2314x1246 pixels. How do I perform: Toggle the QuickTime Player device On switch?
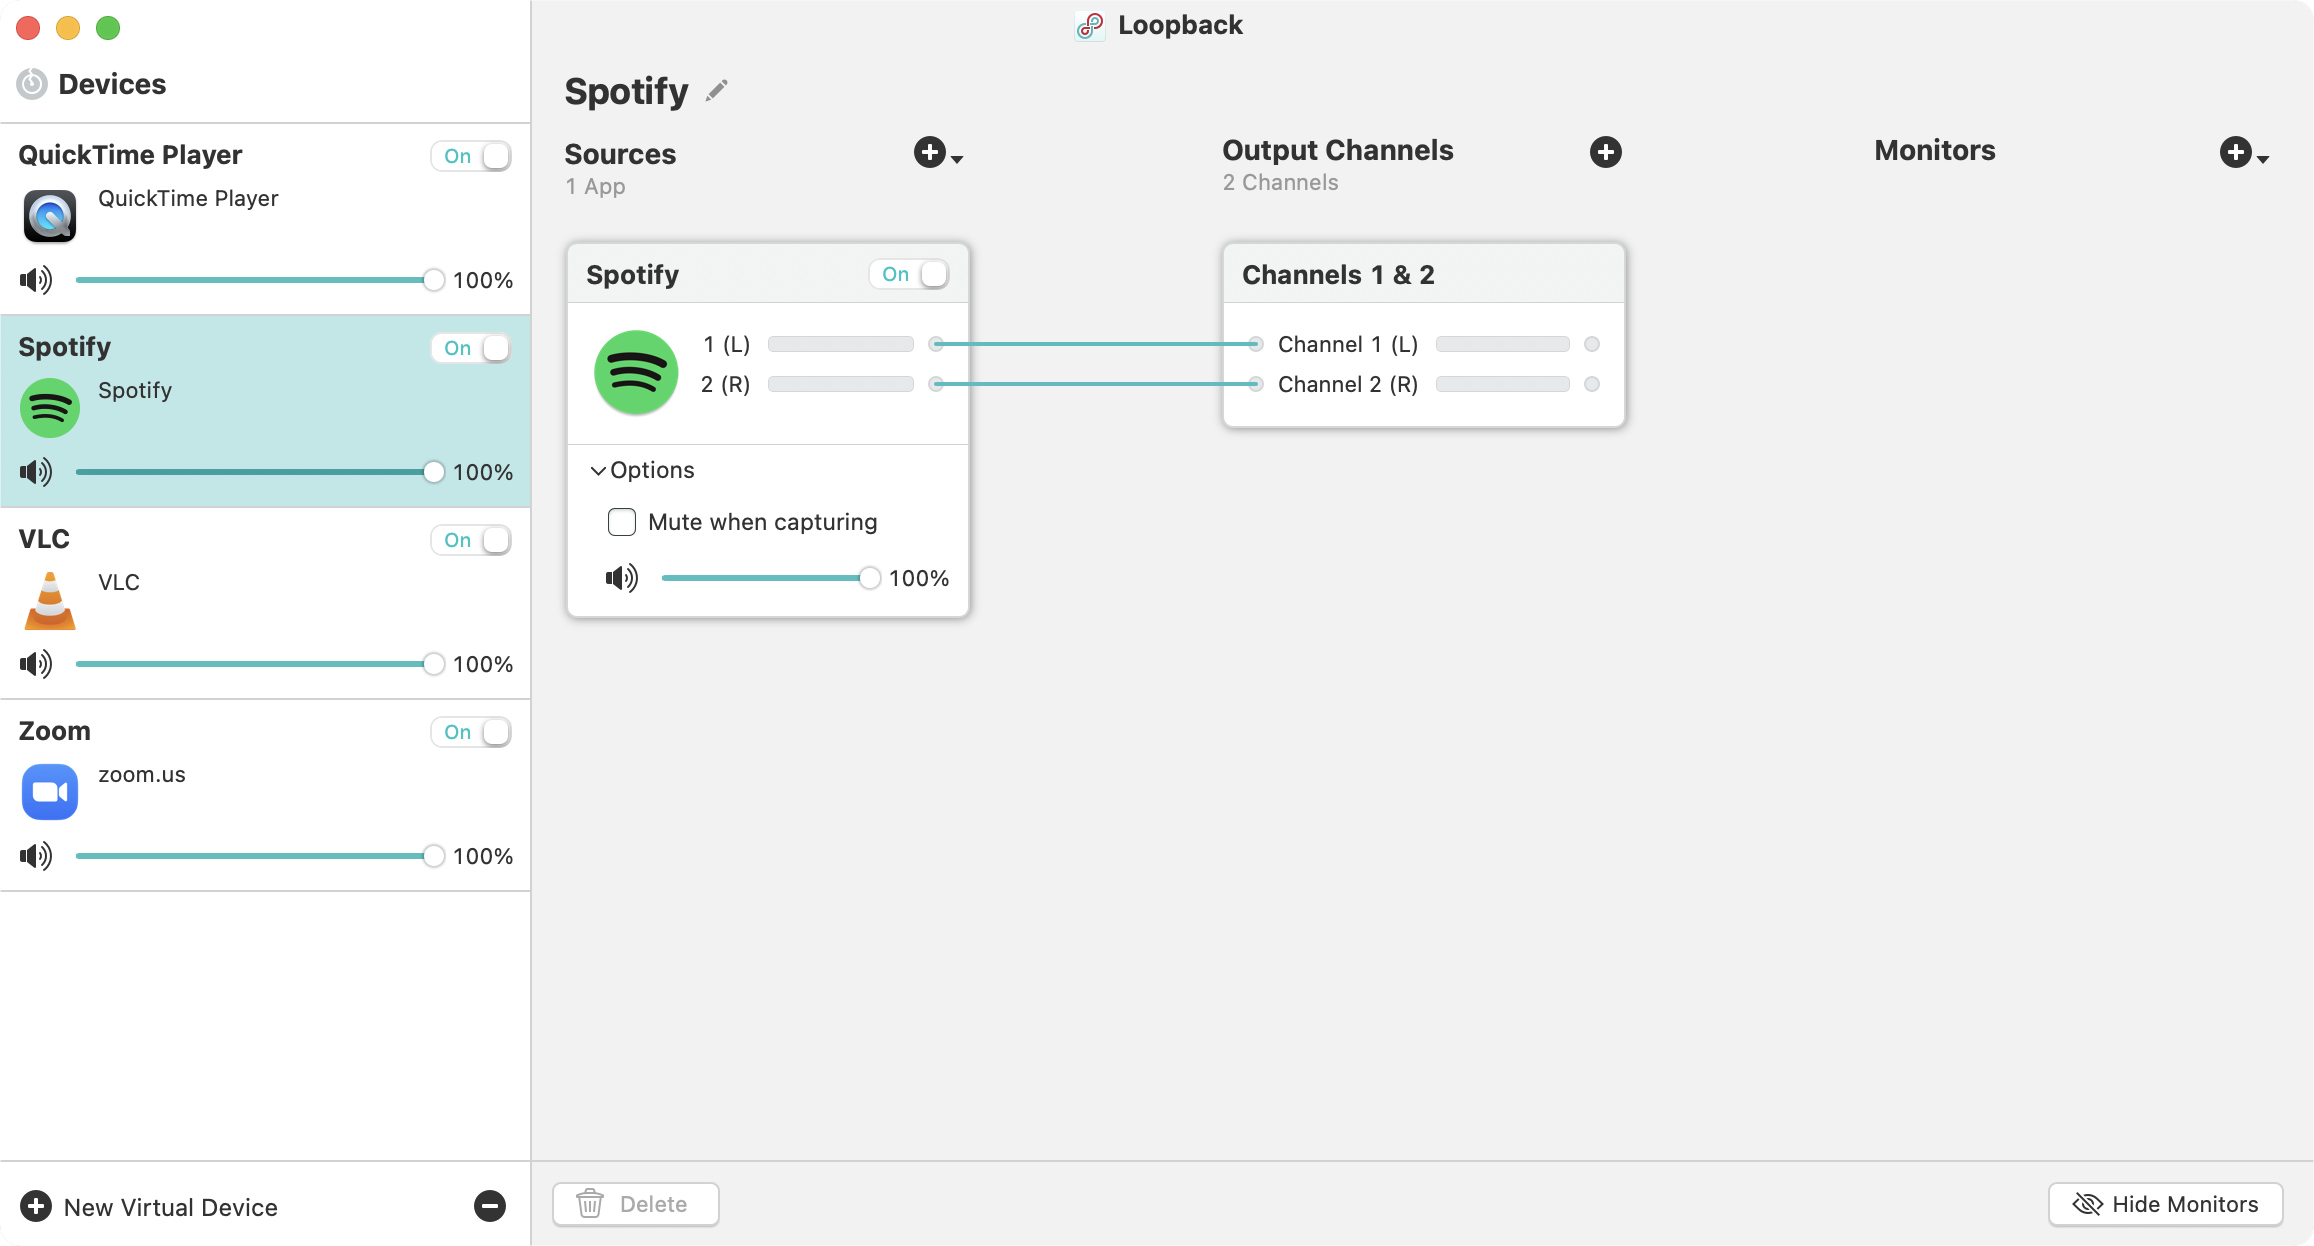coord(472,156)
